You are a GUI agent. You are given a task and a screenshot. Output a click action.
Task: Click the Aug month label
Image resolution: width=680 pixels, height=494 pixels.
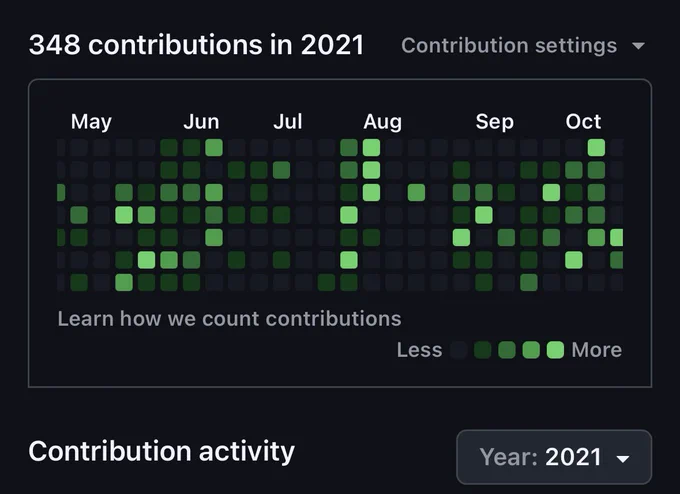(x=382, y=122)
